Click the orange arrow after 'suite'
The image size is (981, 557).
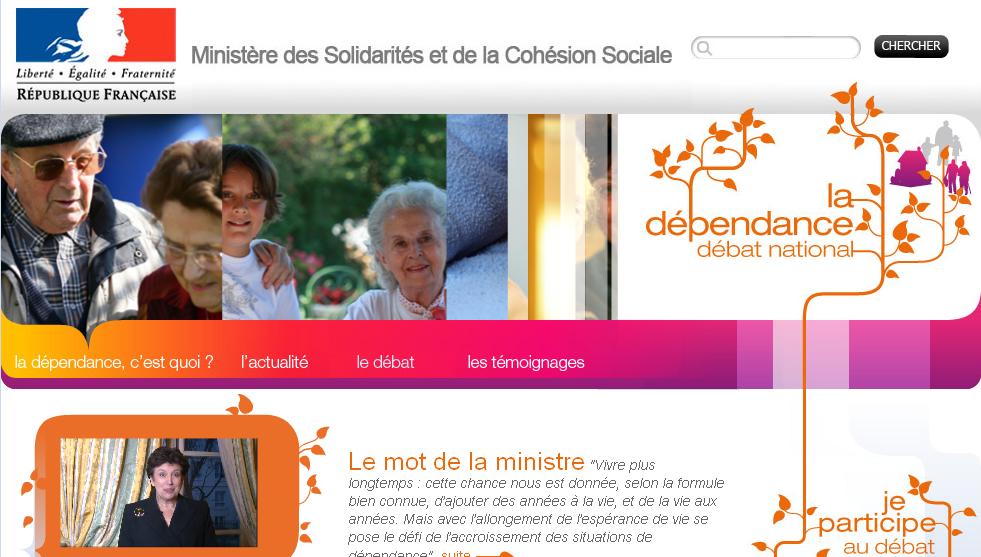494,554
